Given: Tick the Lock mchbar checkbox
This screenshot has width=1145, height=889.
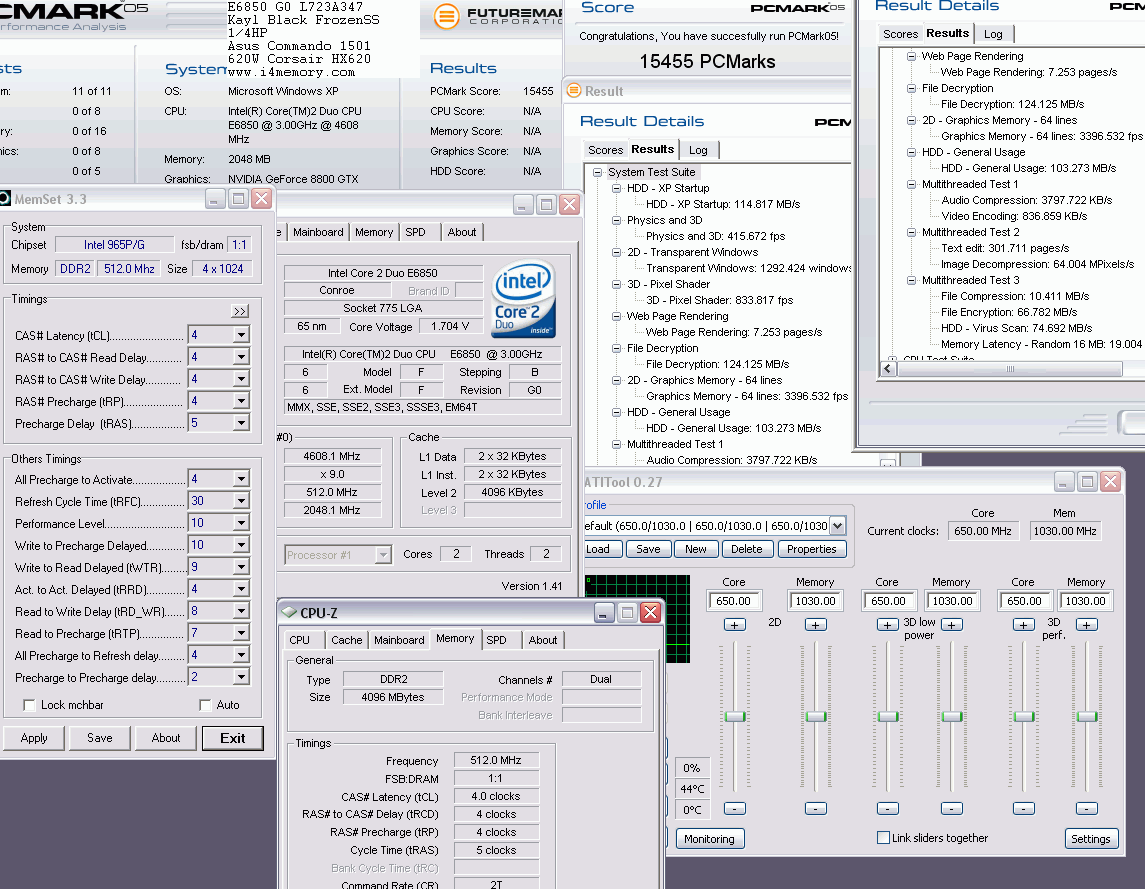Looking at the screenshot, I should [29, 705].
